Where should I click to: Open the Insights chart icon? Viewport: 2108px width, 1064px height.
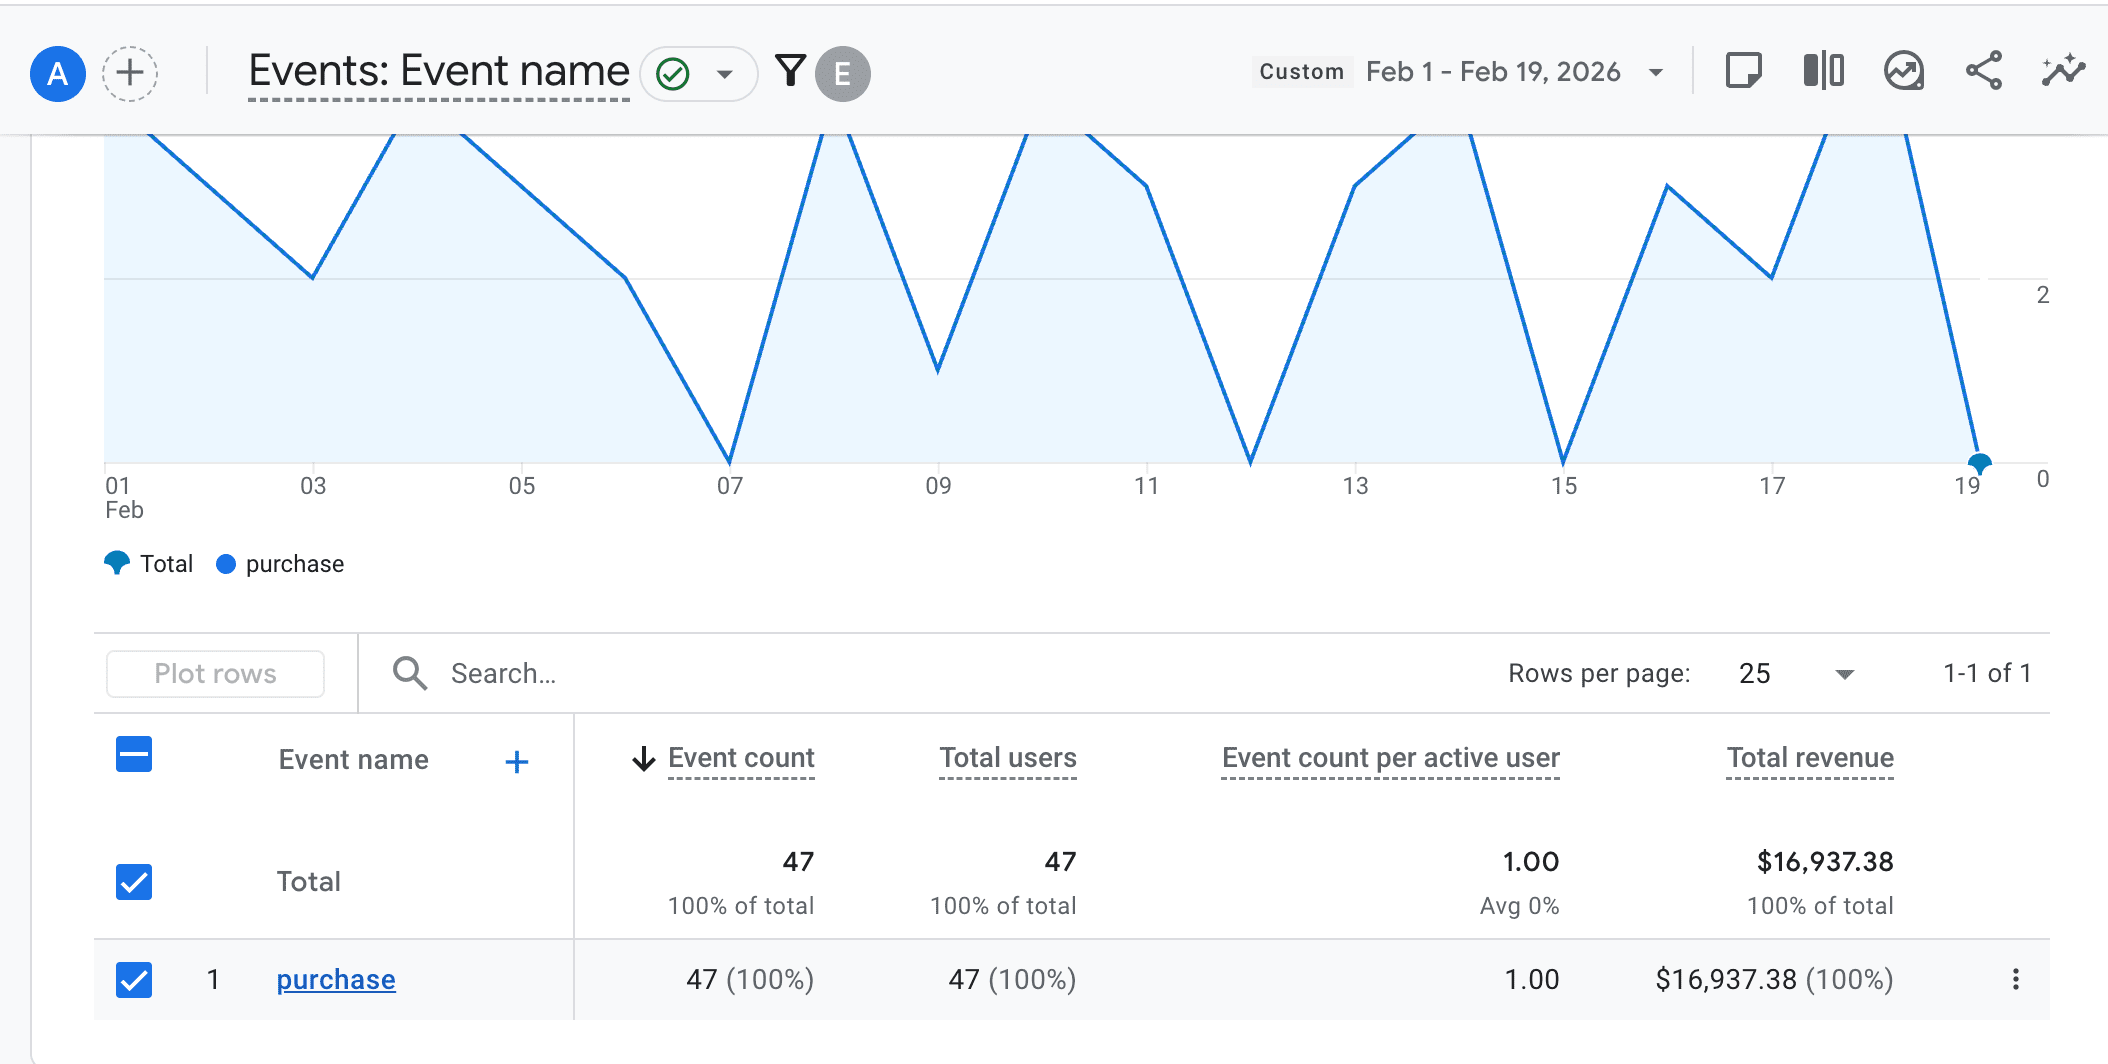1903,71
